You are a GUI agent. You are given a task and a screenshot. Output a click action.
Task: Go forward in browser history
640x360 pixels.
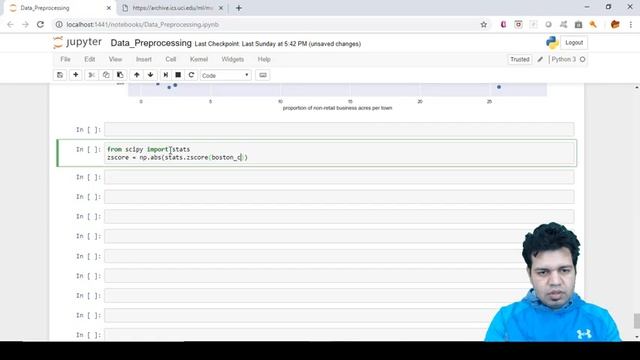click(x=25, y=24)
